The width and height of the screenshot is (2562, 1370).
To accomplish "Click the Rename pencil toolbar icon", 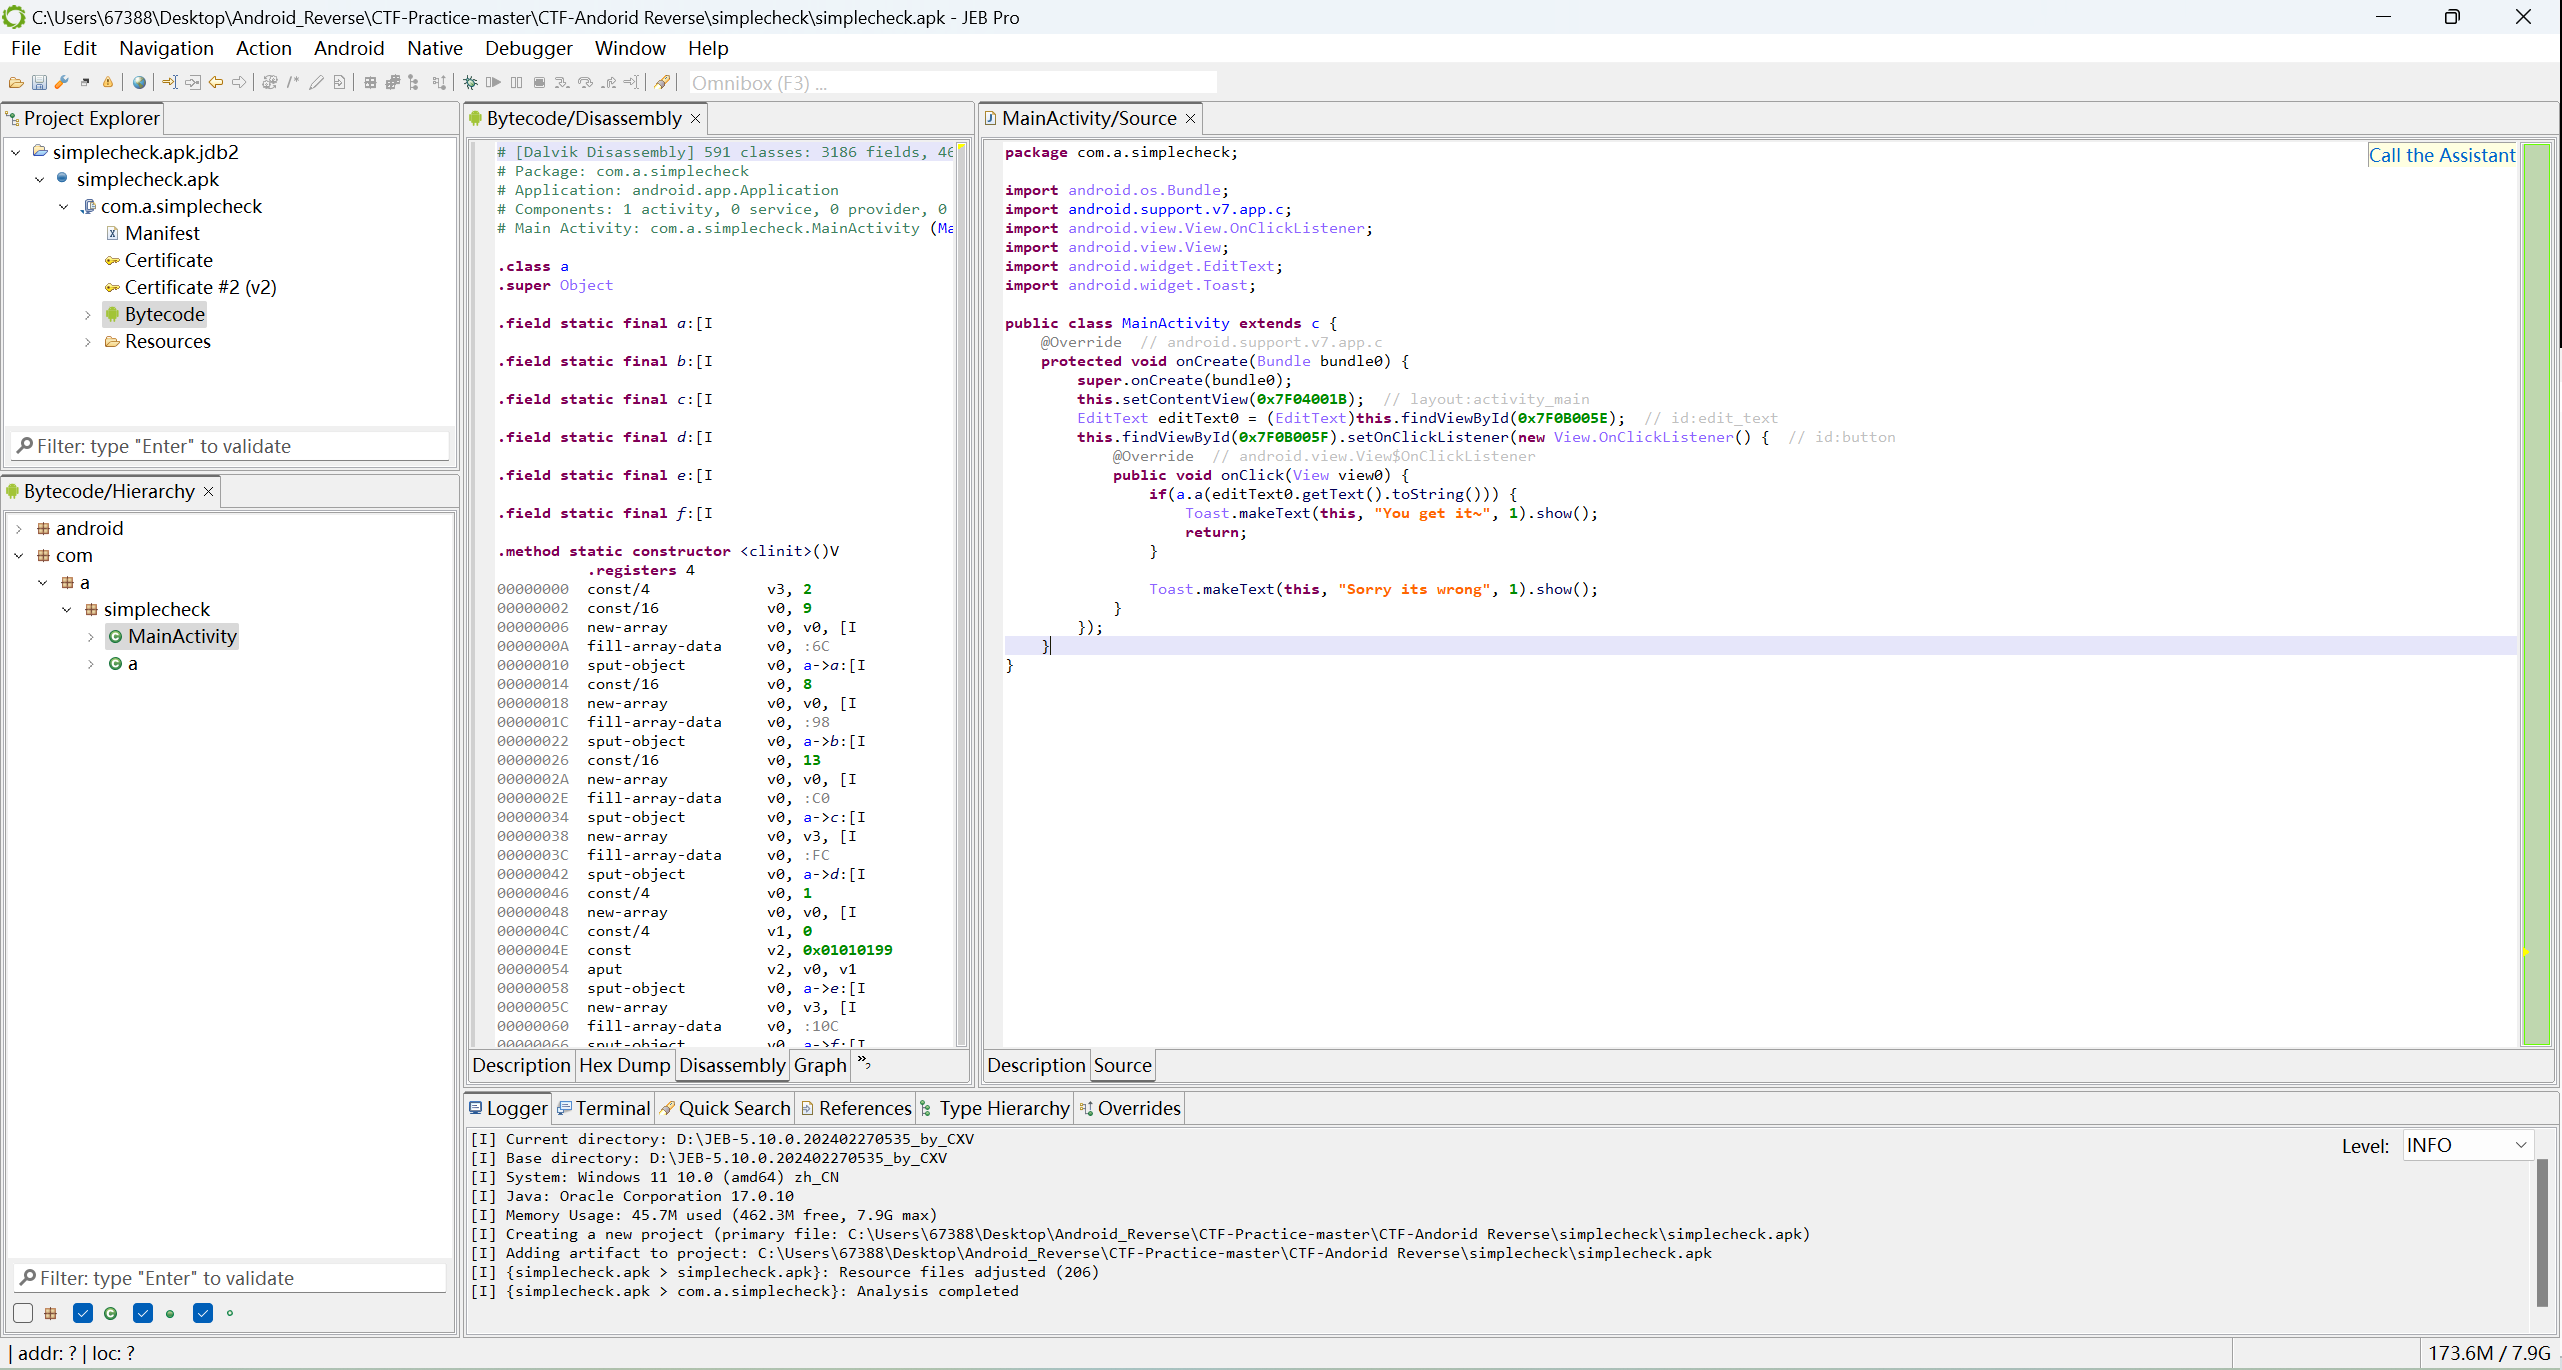I will point(316,83).
